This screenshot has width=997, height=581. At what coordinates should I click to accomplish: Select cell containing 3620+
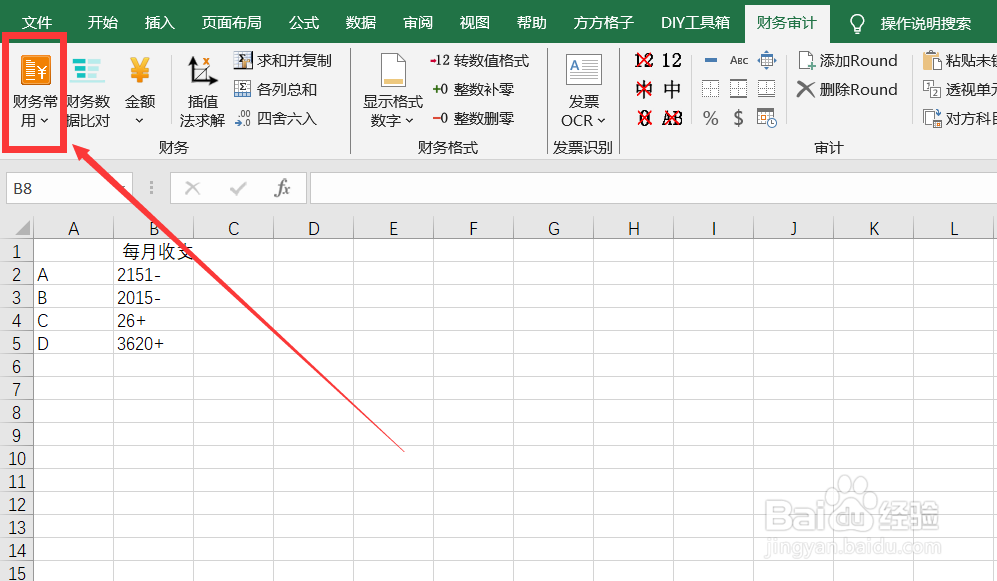pyautogui.click(x=154, y=343)
